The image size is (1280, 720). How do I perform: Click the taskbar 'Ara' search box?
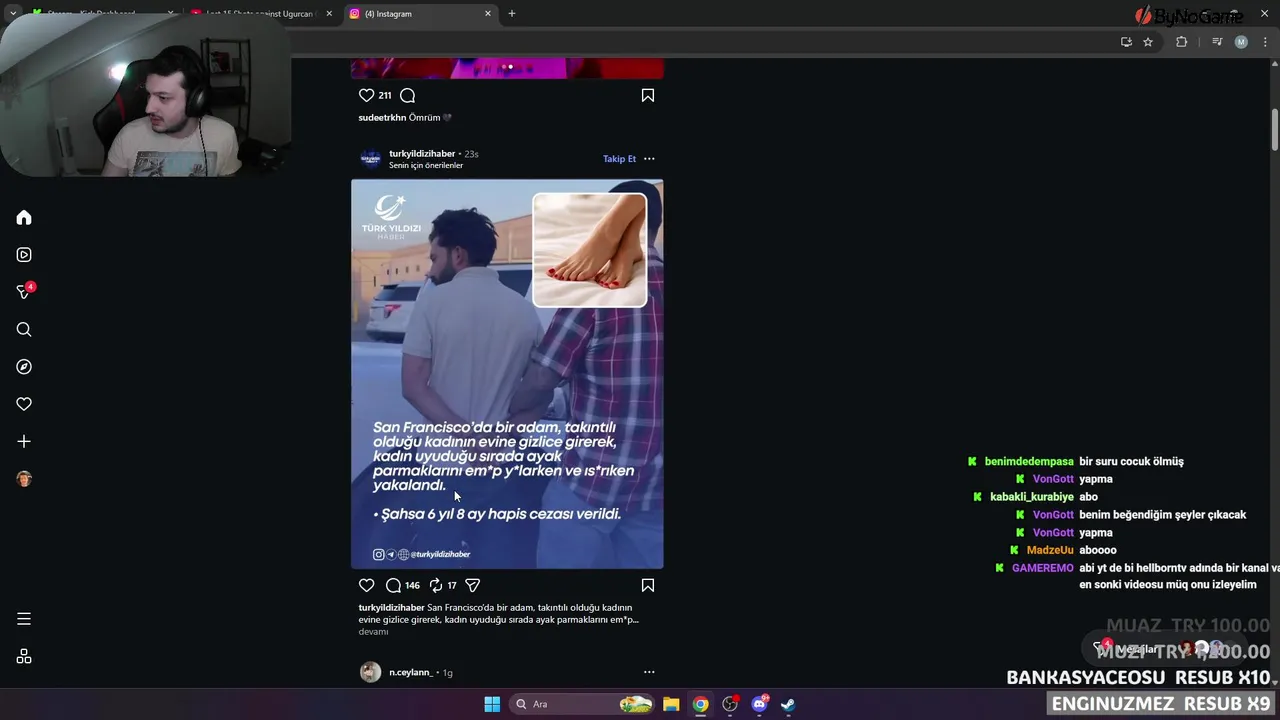coord(582,704)
